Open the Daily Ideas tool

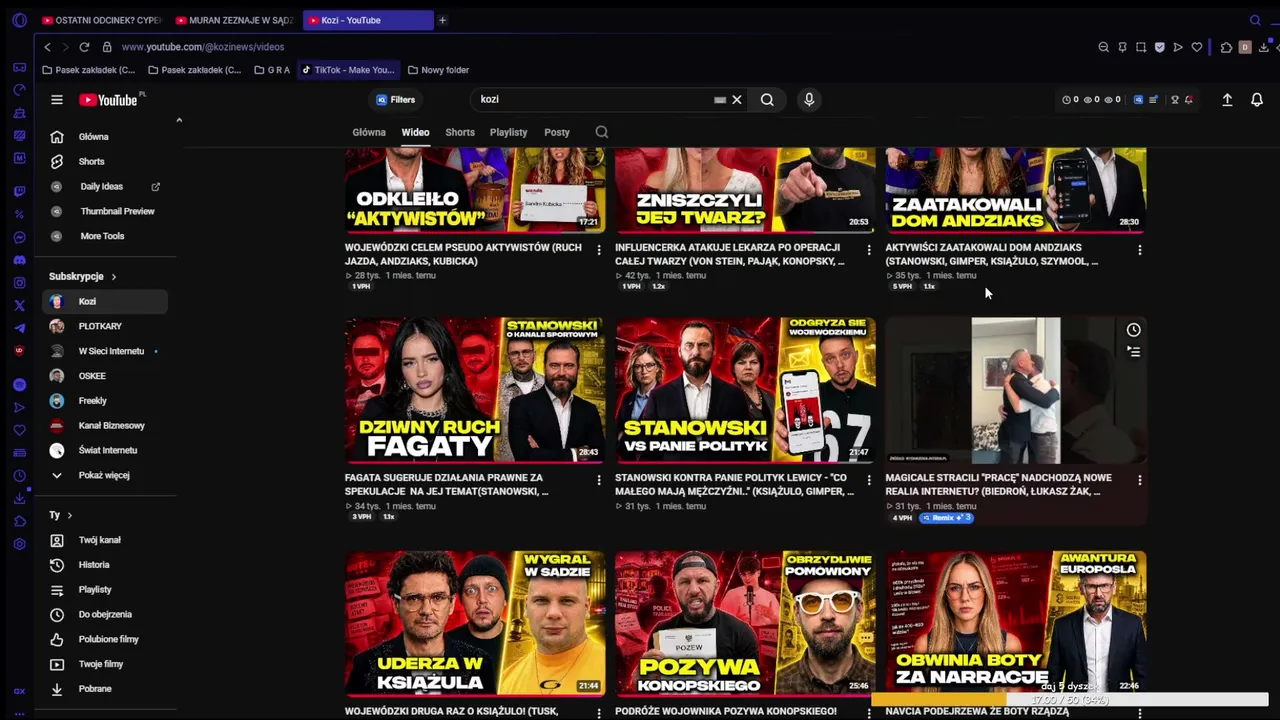click(104, 186)
